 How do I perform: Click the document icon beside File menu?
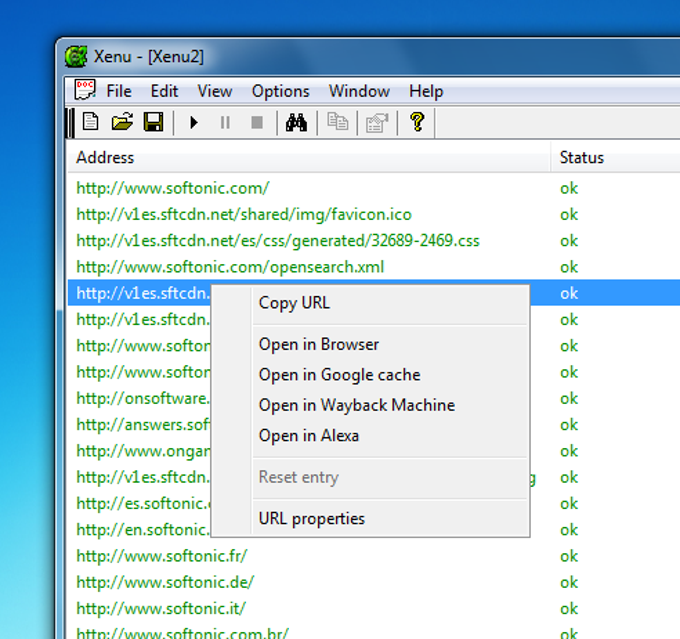(85, 90)
